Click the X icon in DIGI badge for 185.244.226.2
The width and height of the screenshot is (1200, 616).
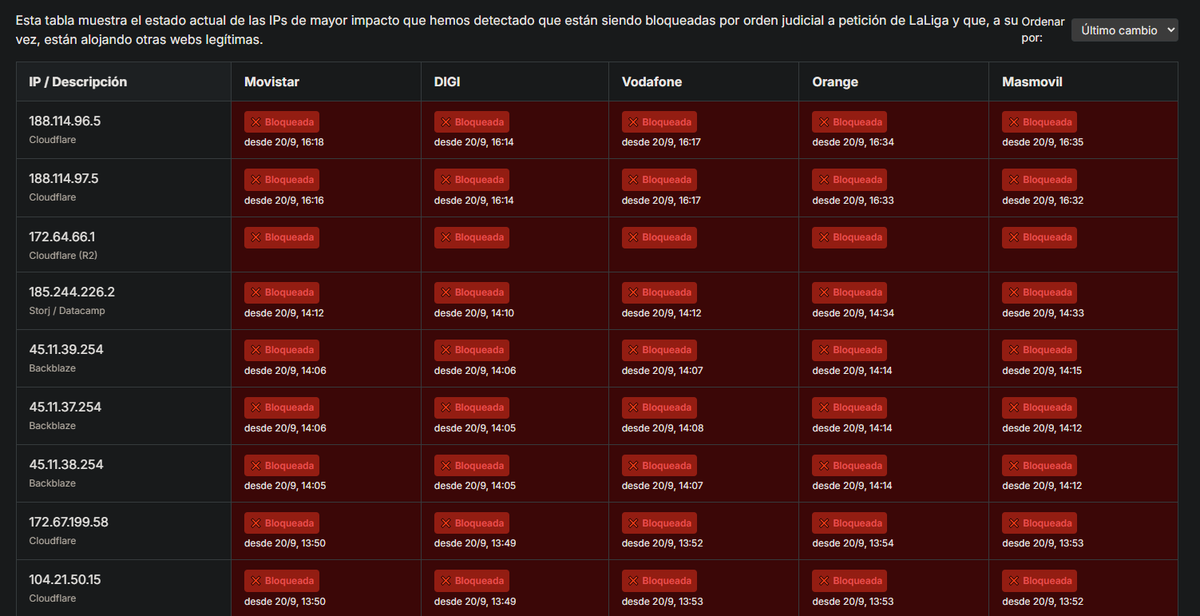[445, 293]
